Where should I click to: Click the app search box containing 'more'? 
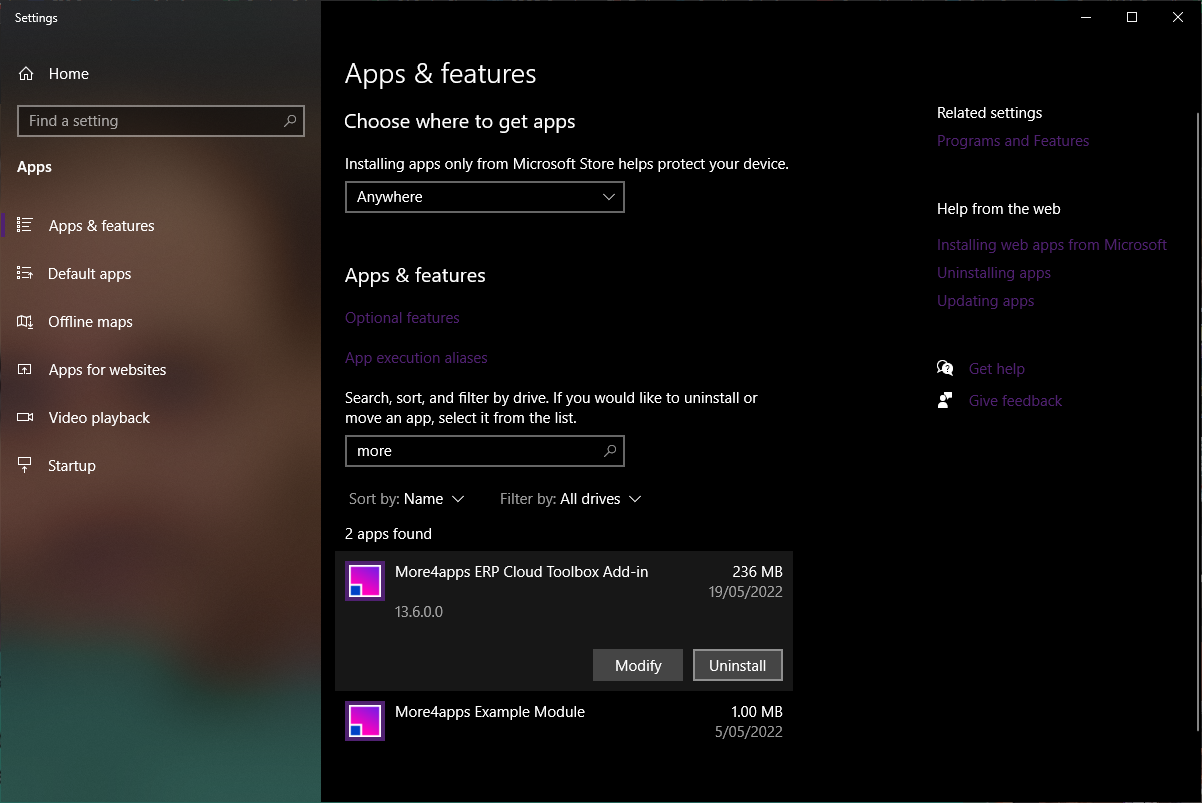tap(485, 451)
